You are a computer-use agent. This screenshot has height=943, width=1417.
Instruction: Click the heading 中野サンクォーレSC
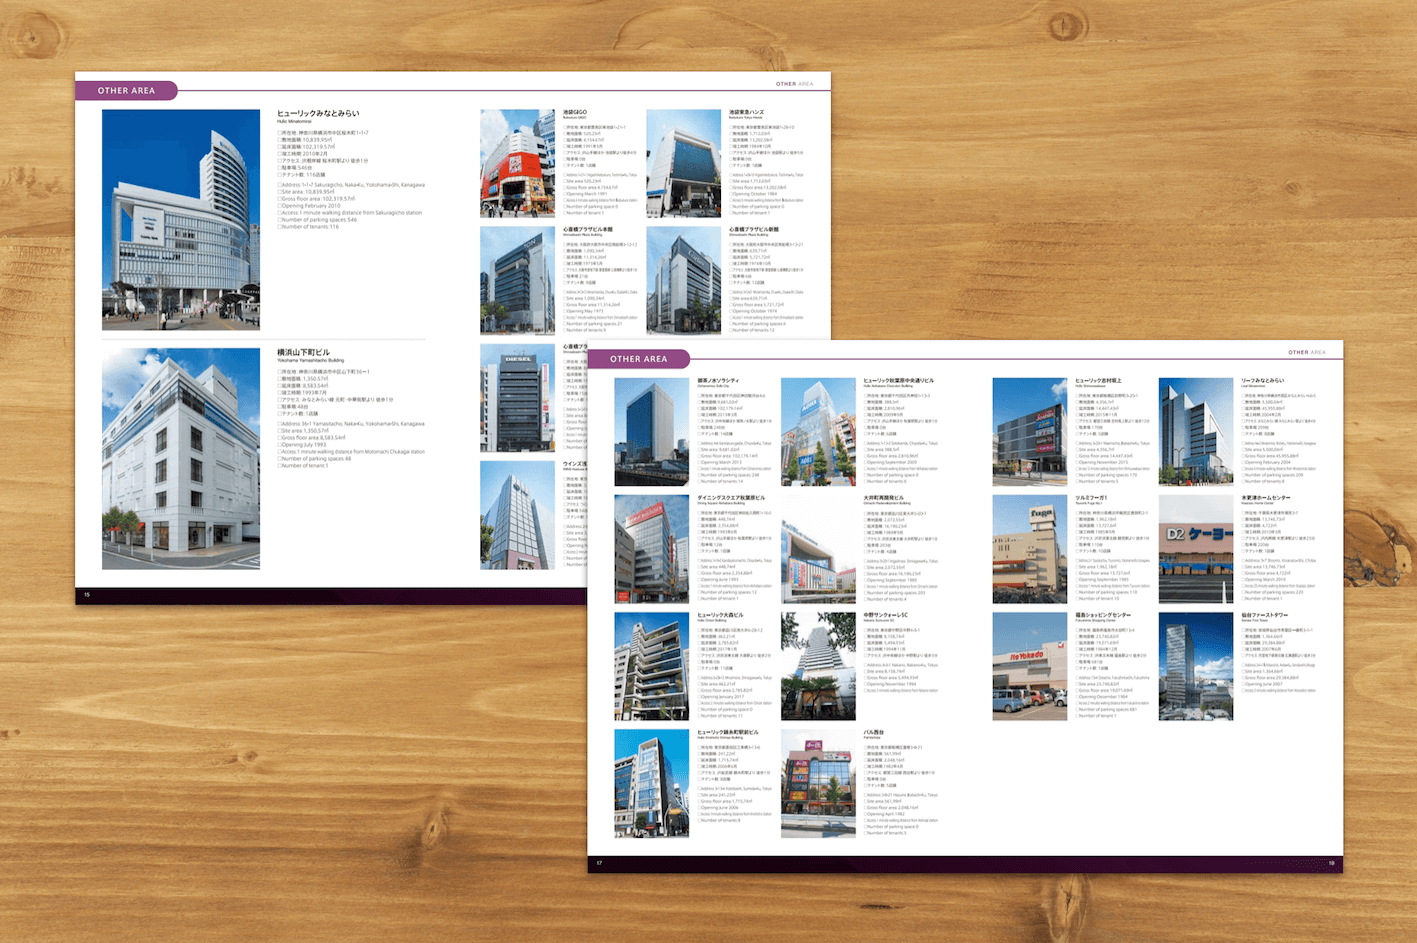(886, 615)
